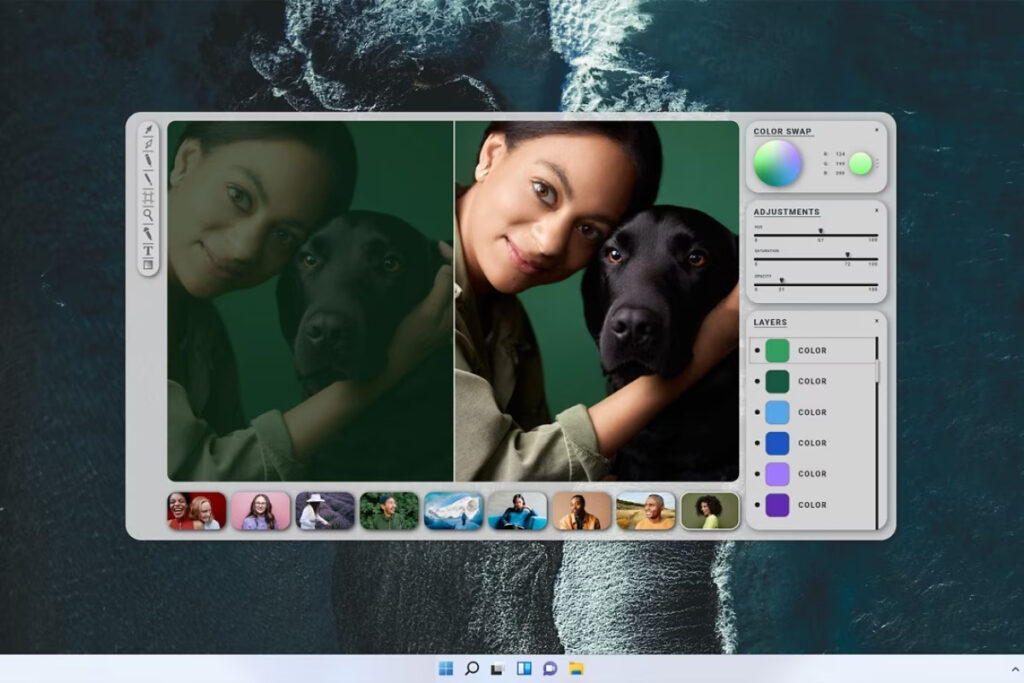Screen dimensions: 1024x683
Task: Choose the Text tool in toolbar
Action: (x=148, y=249)
